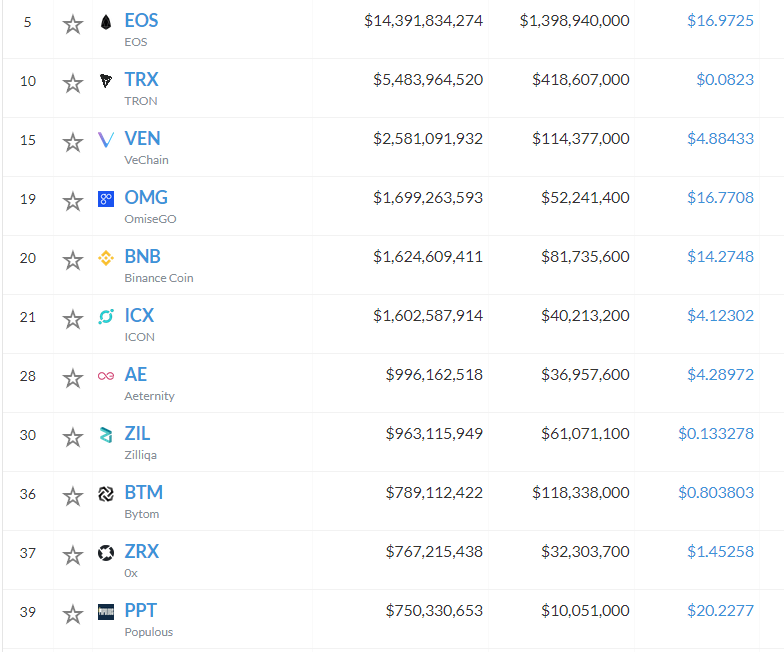This screenshot has width=784, height=652.
Task: Select EOS volume $1,398,940,000
Action: [x=574, y=20]
